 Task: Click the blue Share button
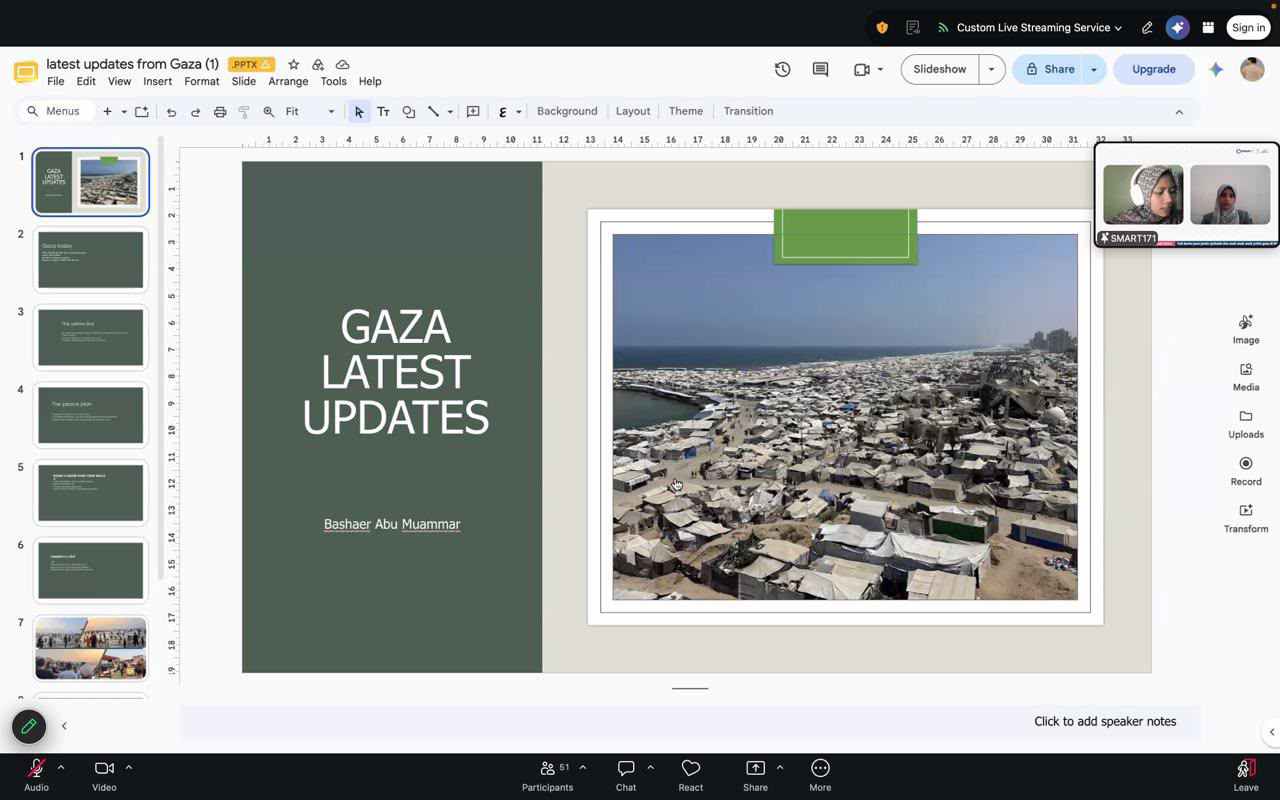pyautogui.click(x=1049, y=69)
